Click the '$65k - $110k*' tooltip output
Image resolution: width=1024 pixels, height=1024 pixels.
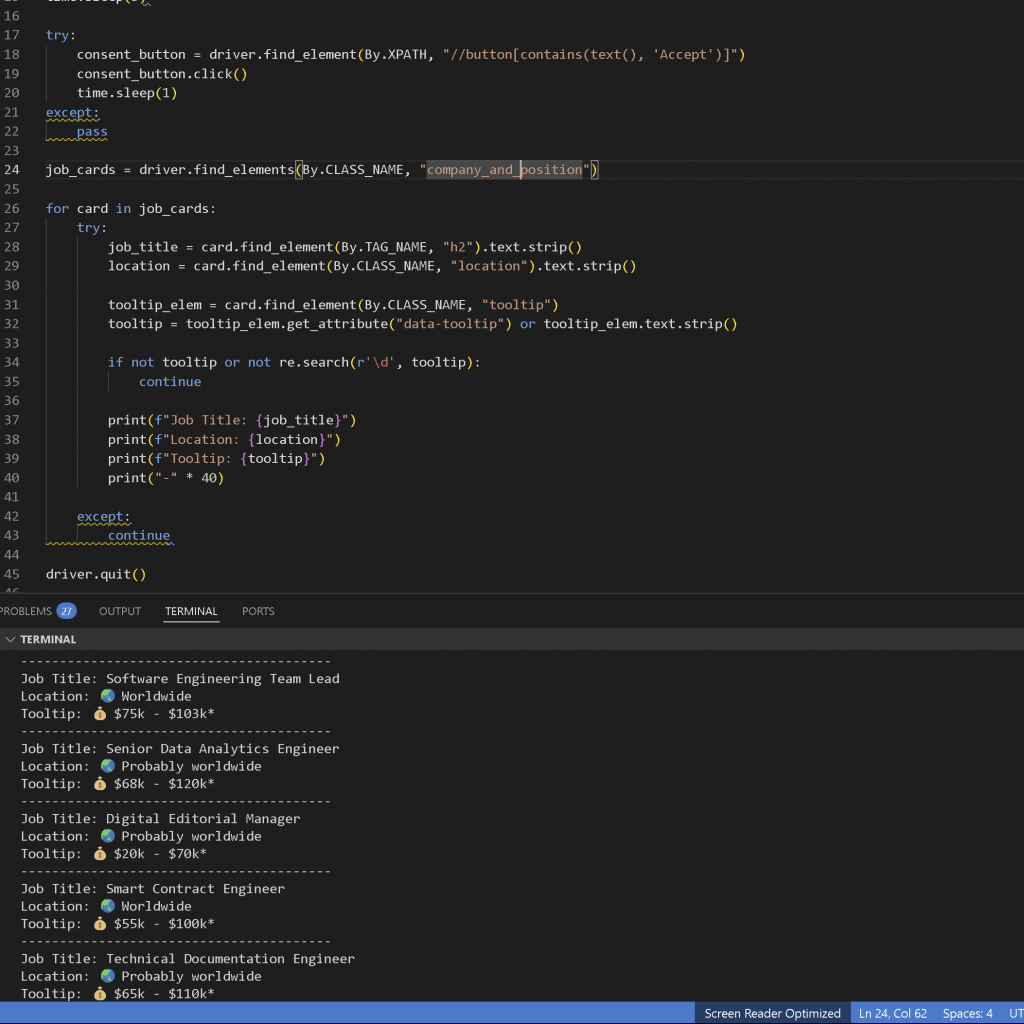(164, 993)
